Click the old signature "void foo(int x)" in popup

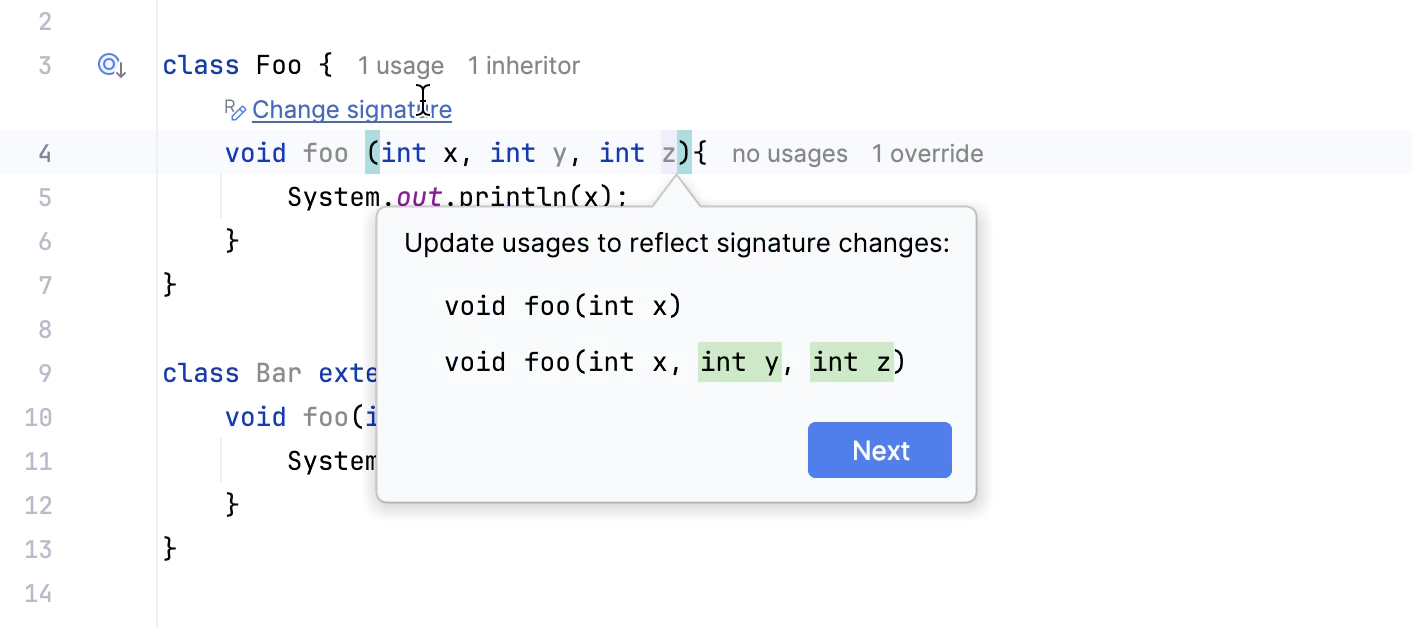(563, 306)
